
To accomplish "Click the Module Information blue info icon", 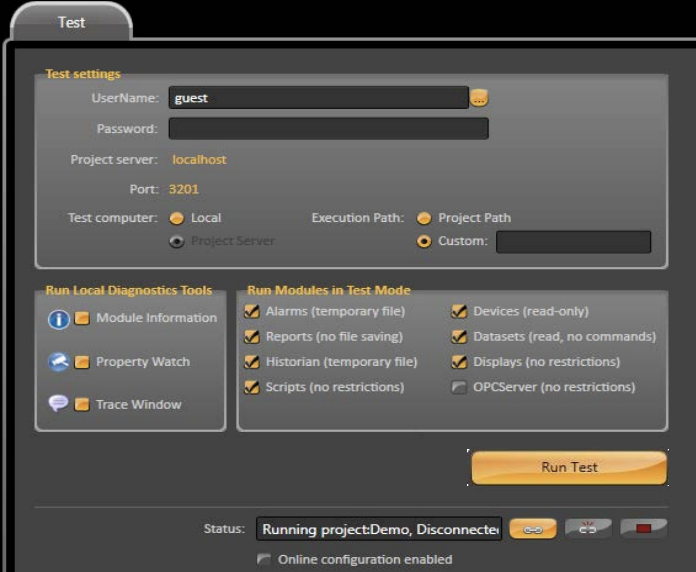I will coord(58,319).
